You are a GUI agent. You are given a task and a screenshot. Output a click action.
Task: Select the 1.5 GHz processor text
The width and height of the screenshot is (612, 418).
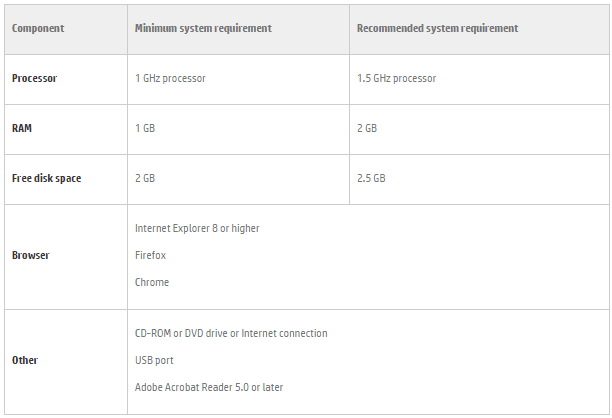(x=396, y=78)
